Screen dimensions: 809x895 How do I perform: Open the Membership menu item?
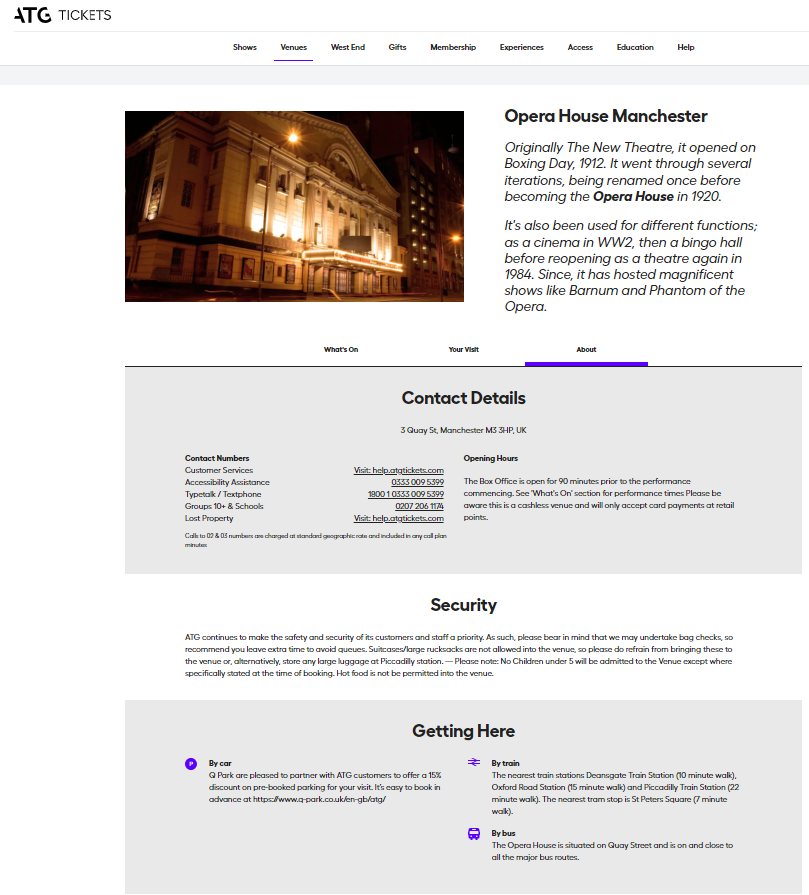point(453,47)
